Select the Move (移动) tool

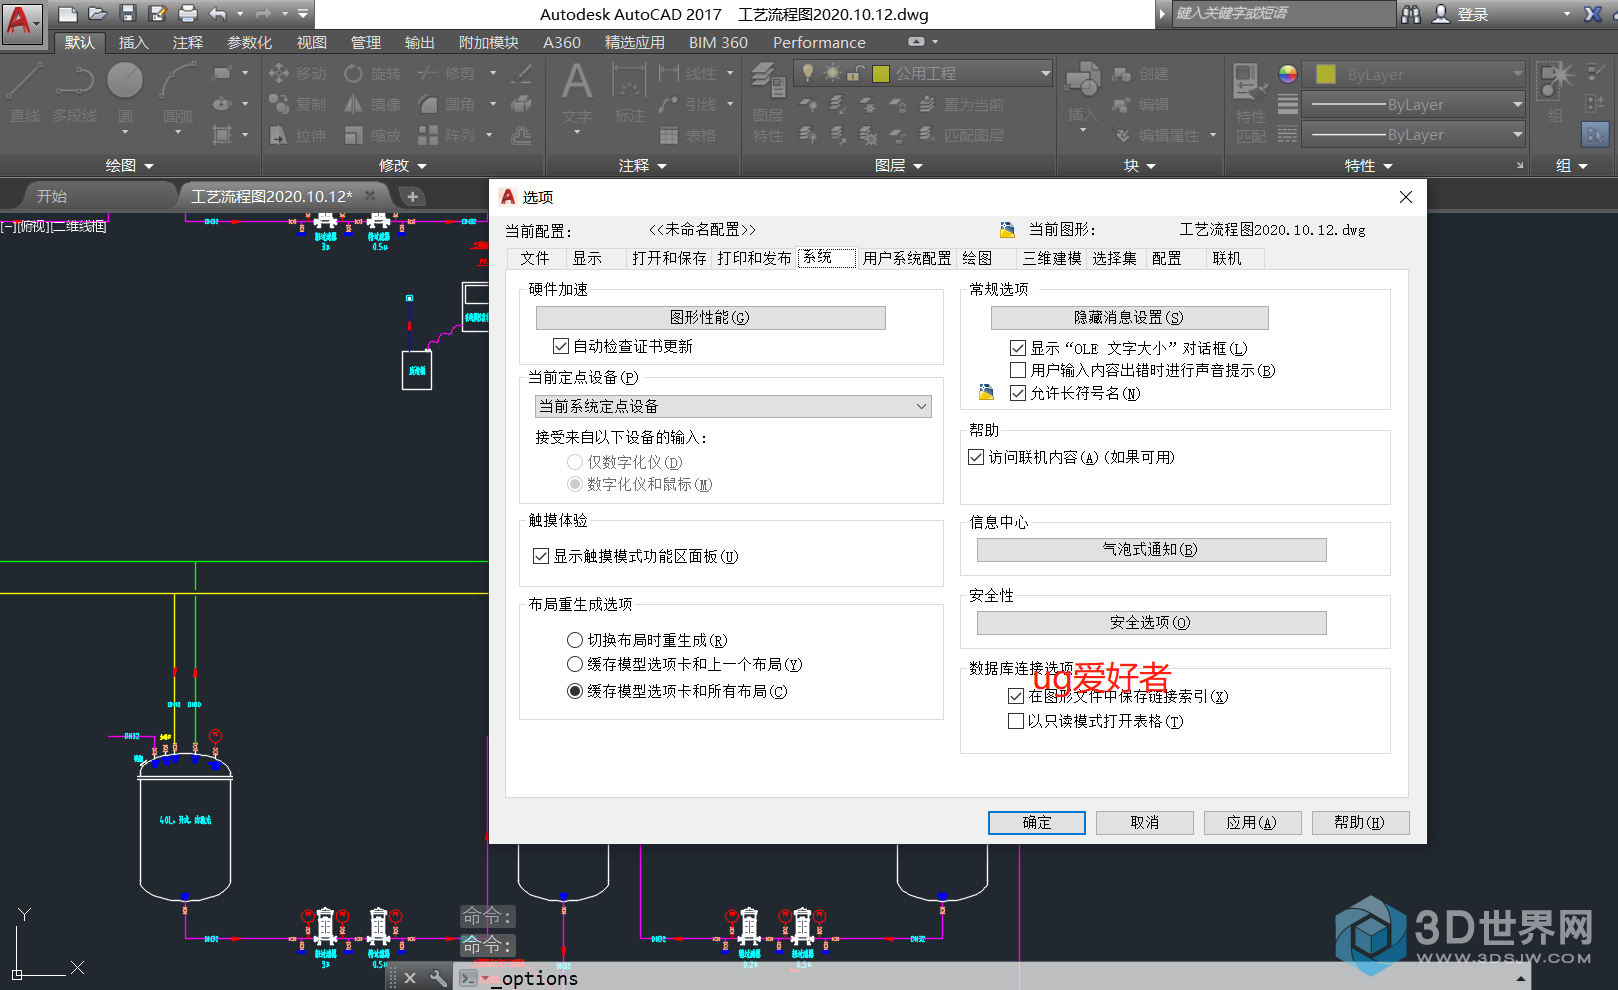pos(298,74)
